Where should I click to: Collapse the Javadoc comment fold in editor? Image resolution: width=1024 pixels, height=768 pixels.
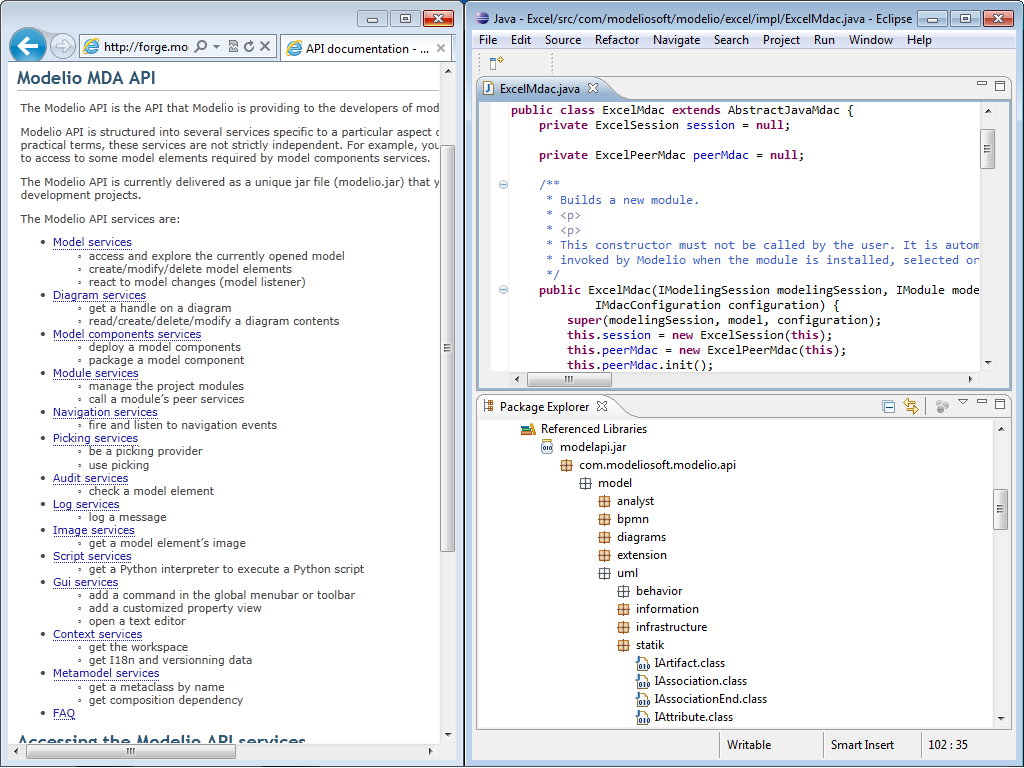504,185
